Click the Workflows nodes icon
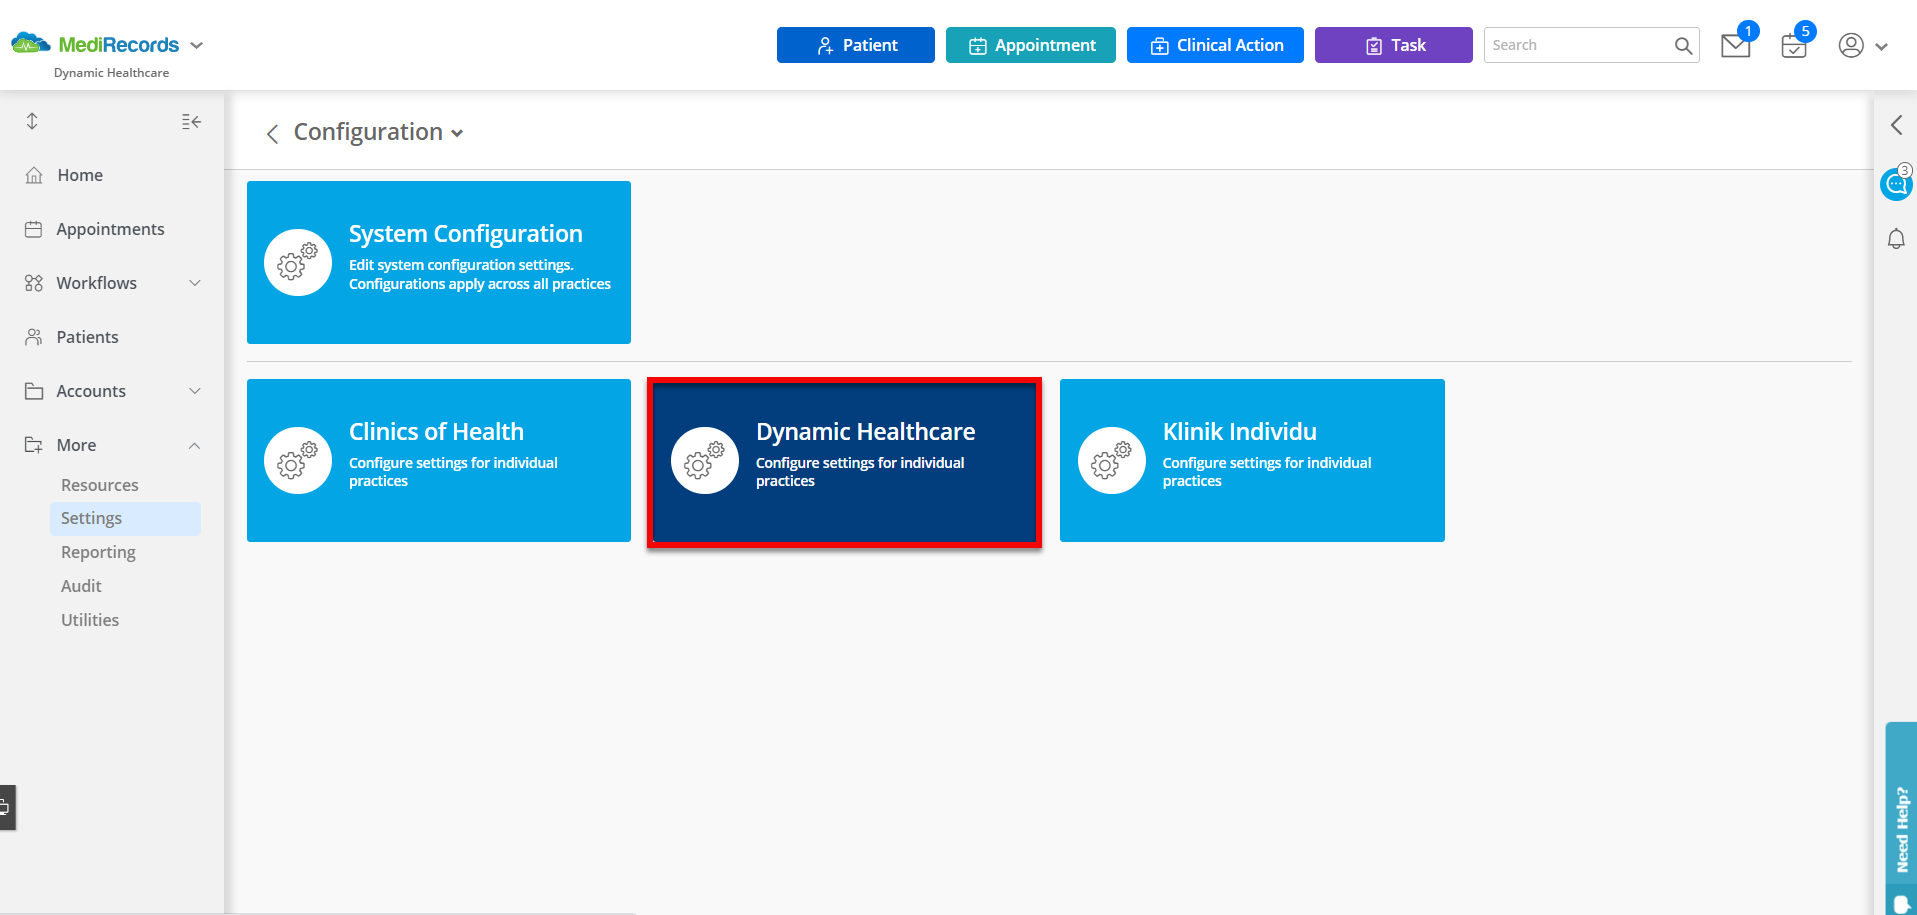This screenshot has height=915, width=1917. 33,283
